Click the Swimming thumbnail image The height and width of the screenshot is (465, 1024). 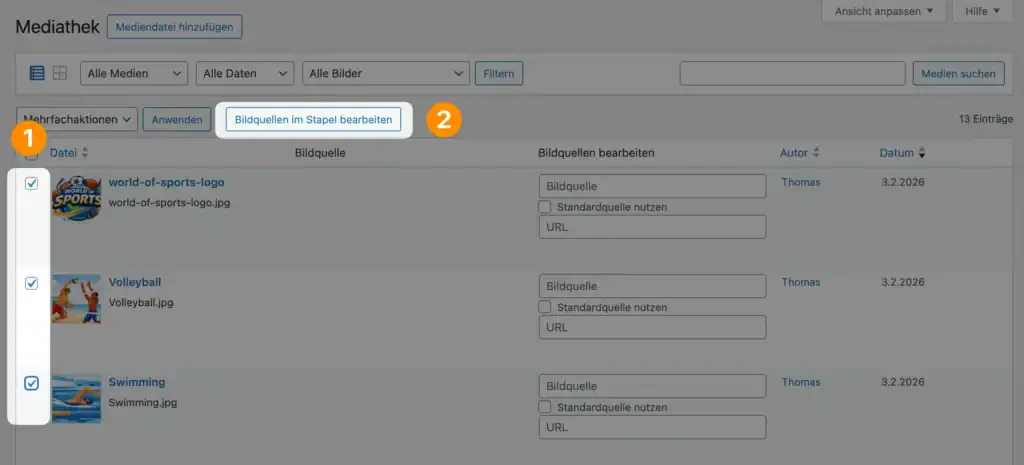(x=76, y=398)
